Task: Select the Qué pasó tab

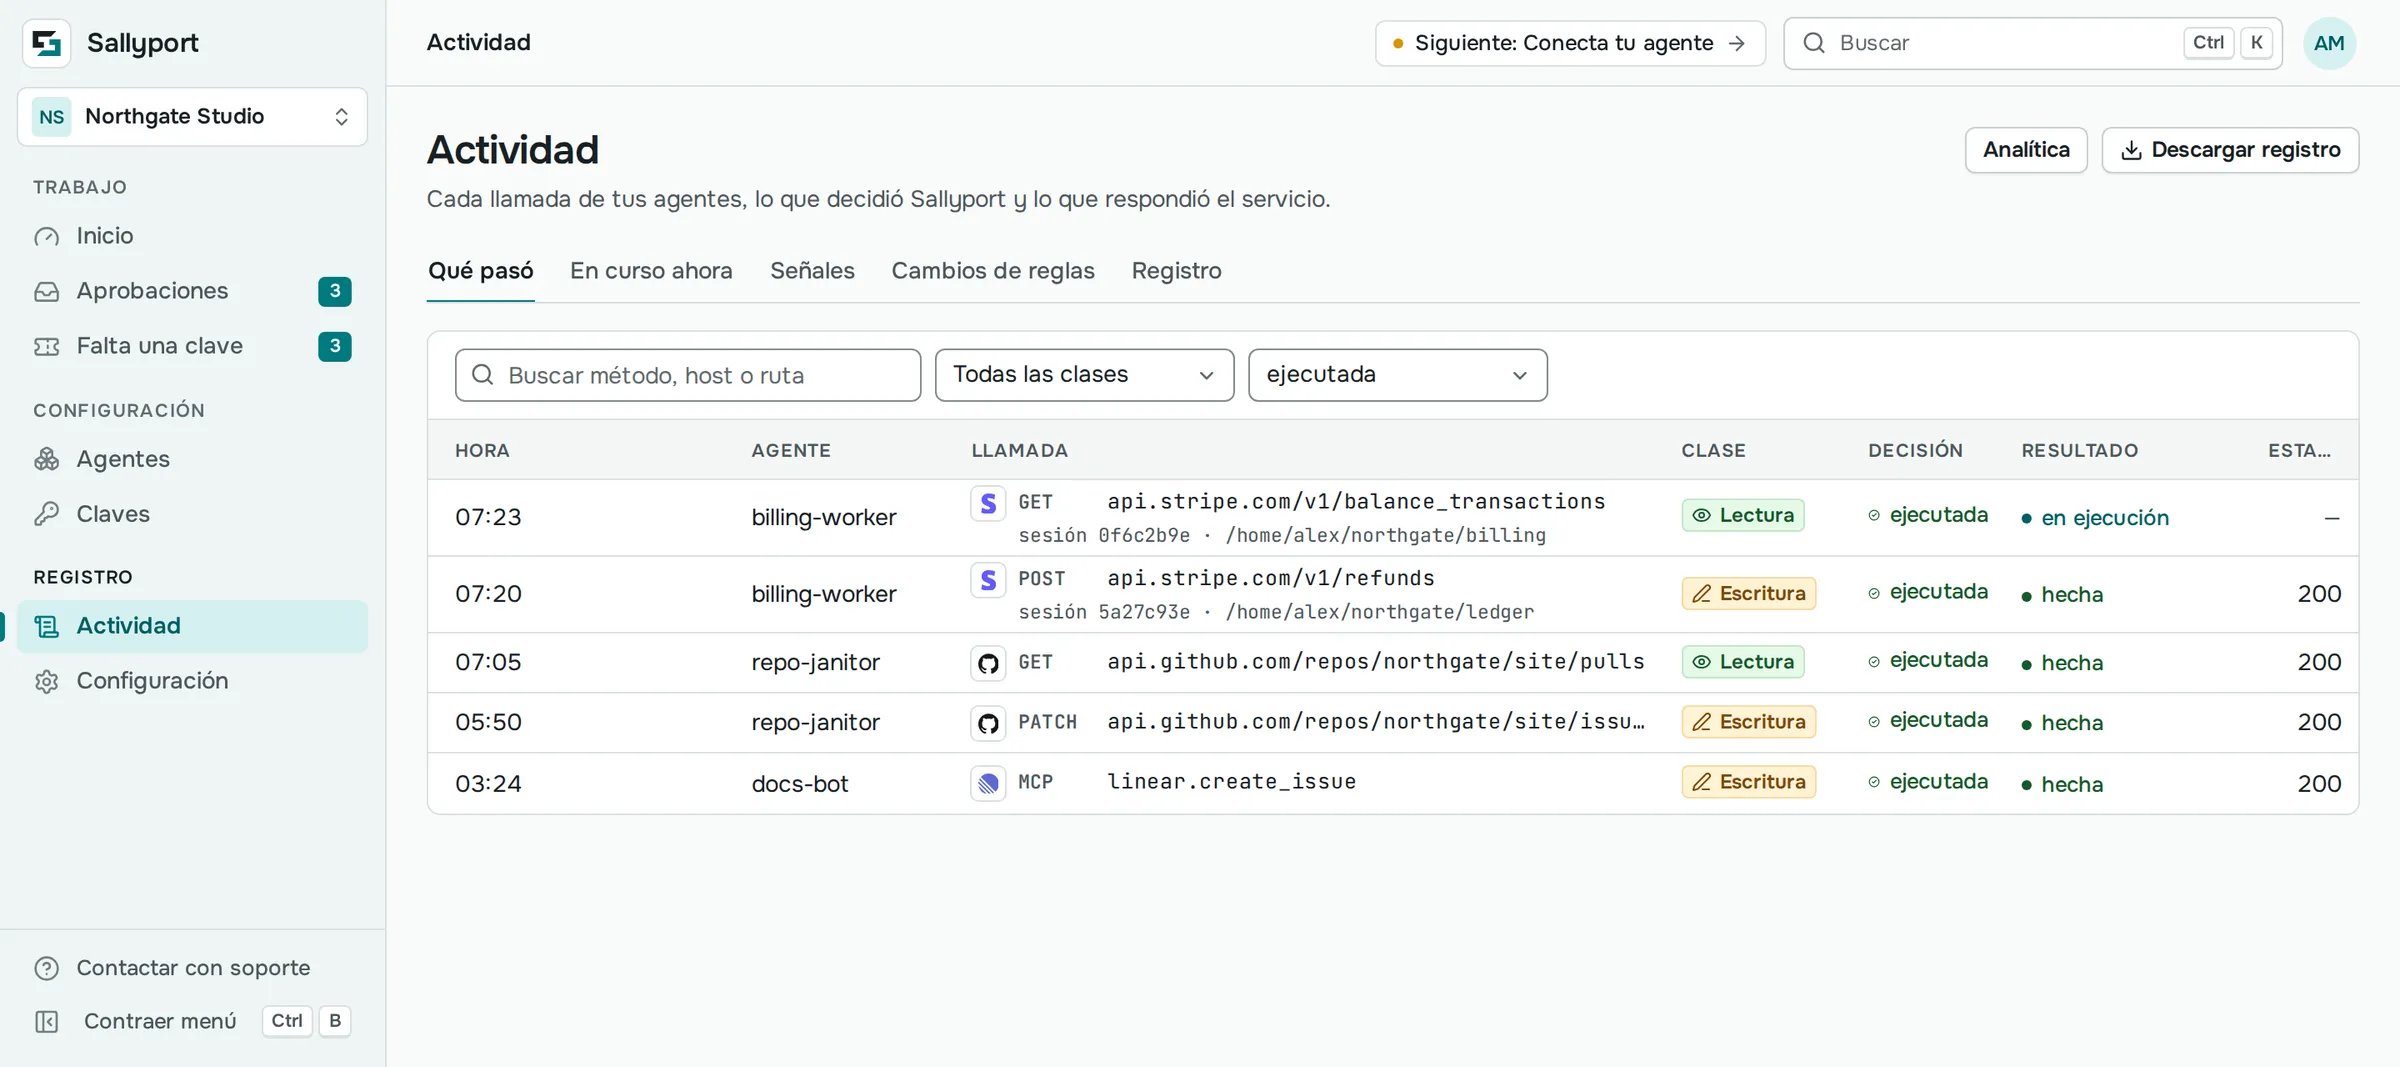Action: (481, 271)
